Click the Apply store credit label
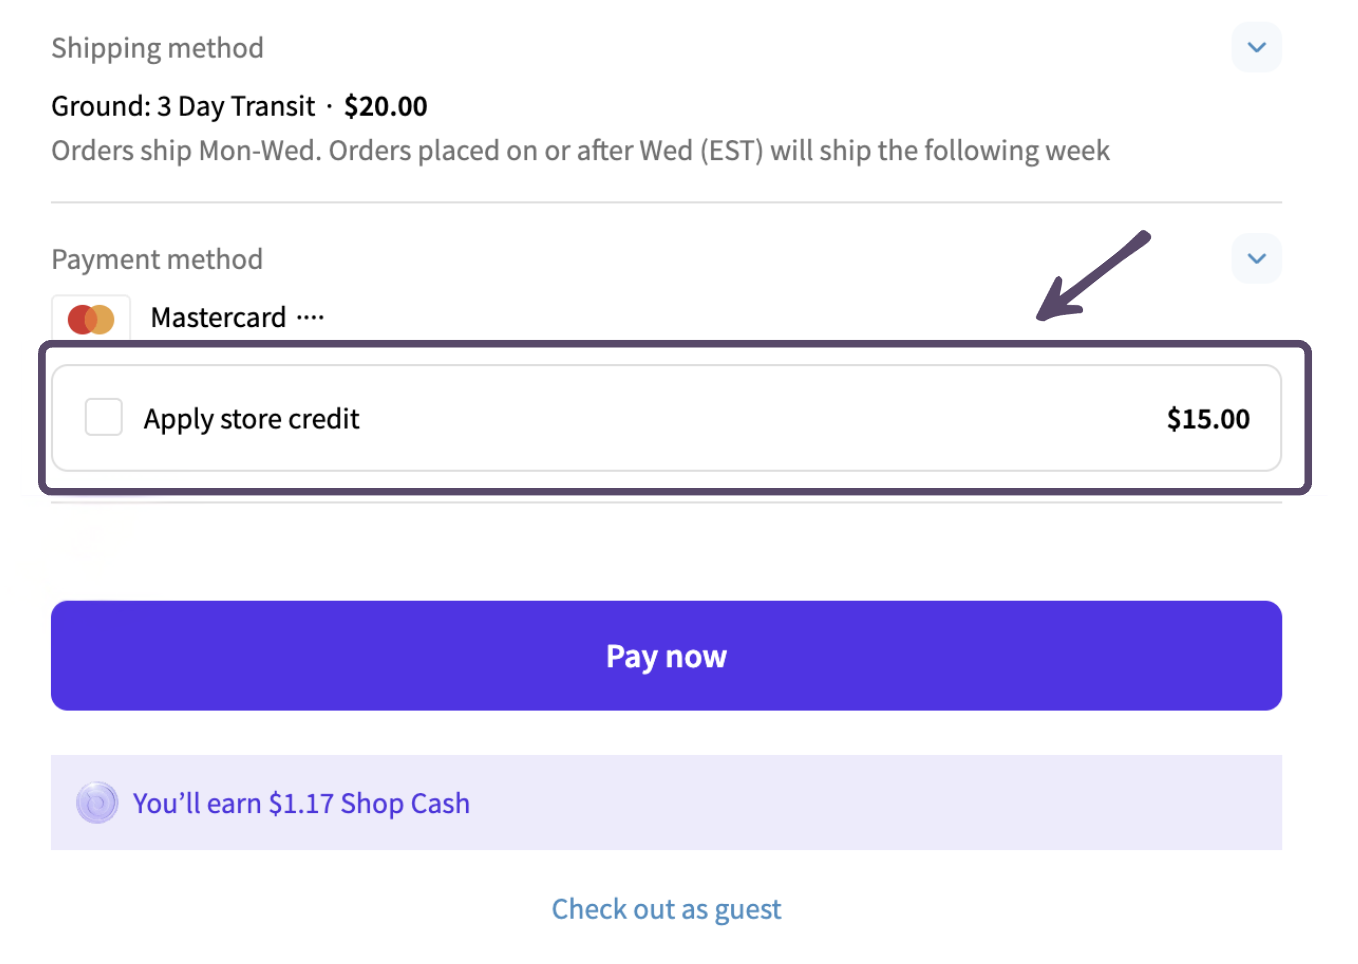The image size is (1358, 964). pos(251,419)
